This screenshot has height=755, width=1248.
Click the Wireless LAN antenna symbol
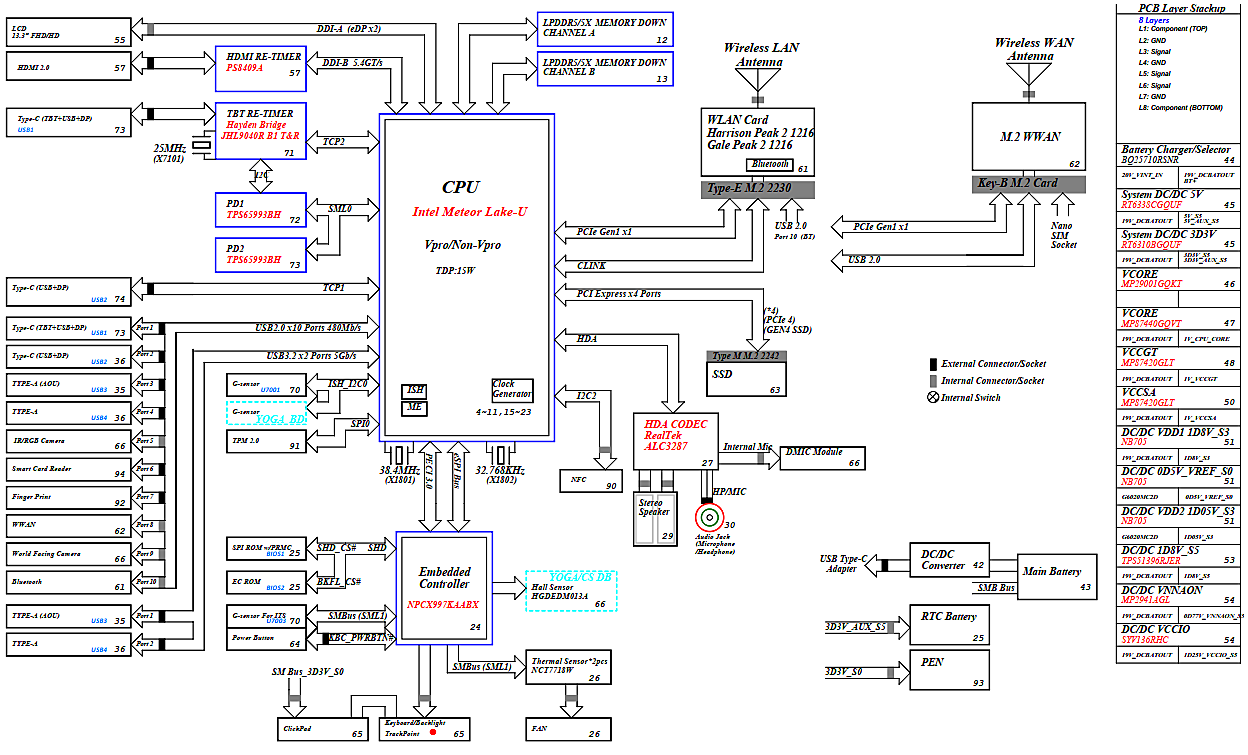759,82
